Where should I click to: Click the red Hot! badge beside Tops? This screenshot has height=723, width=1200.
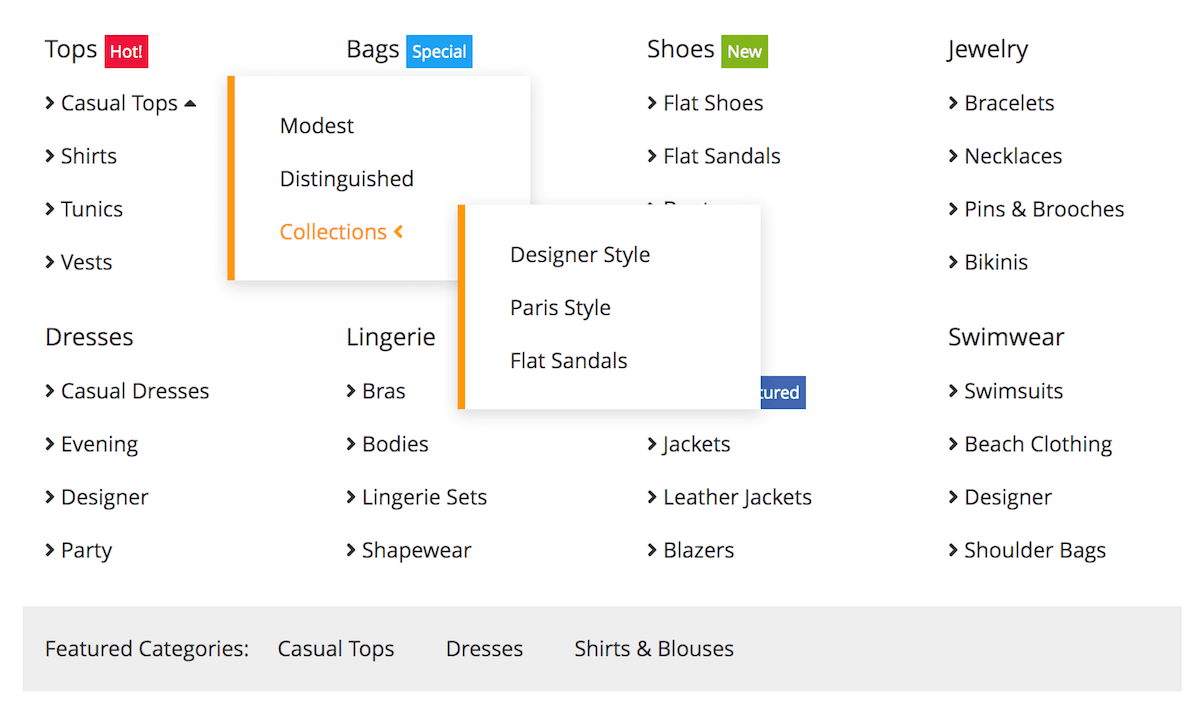(x=126, y=51)
